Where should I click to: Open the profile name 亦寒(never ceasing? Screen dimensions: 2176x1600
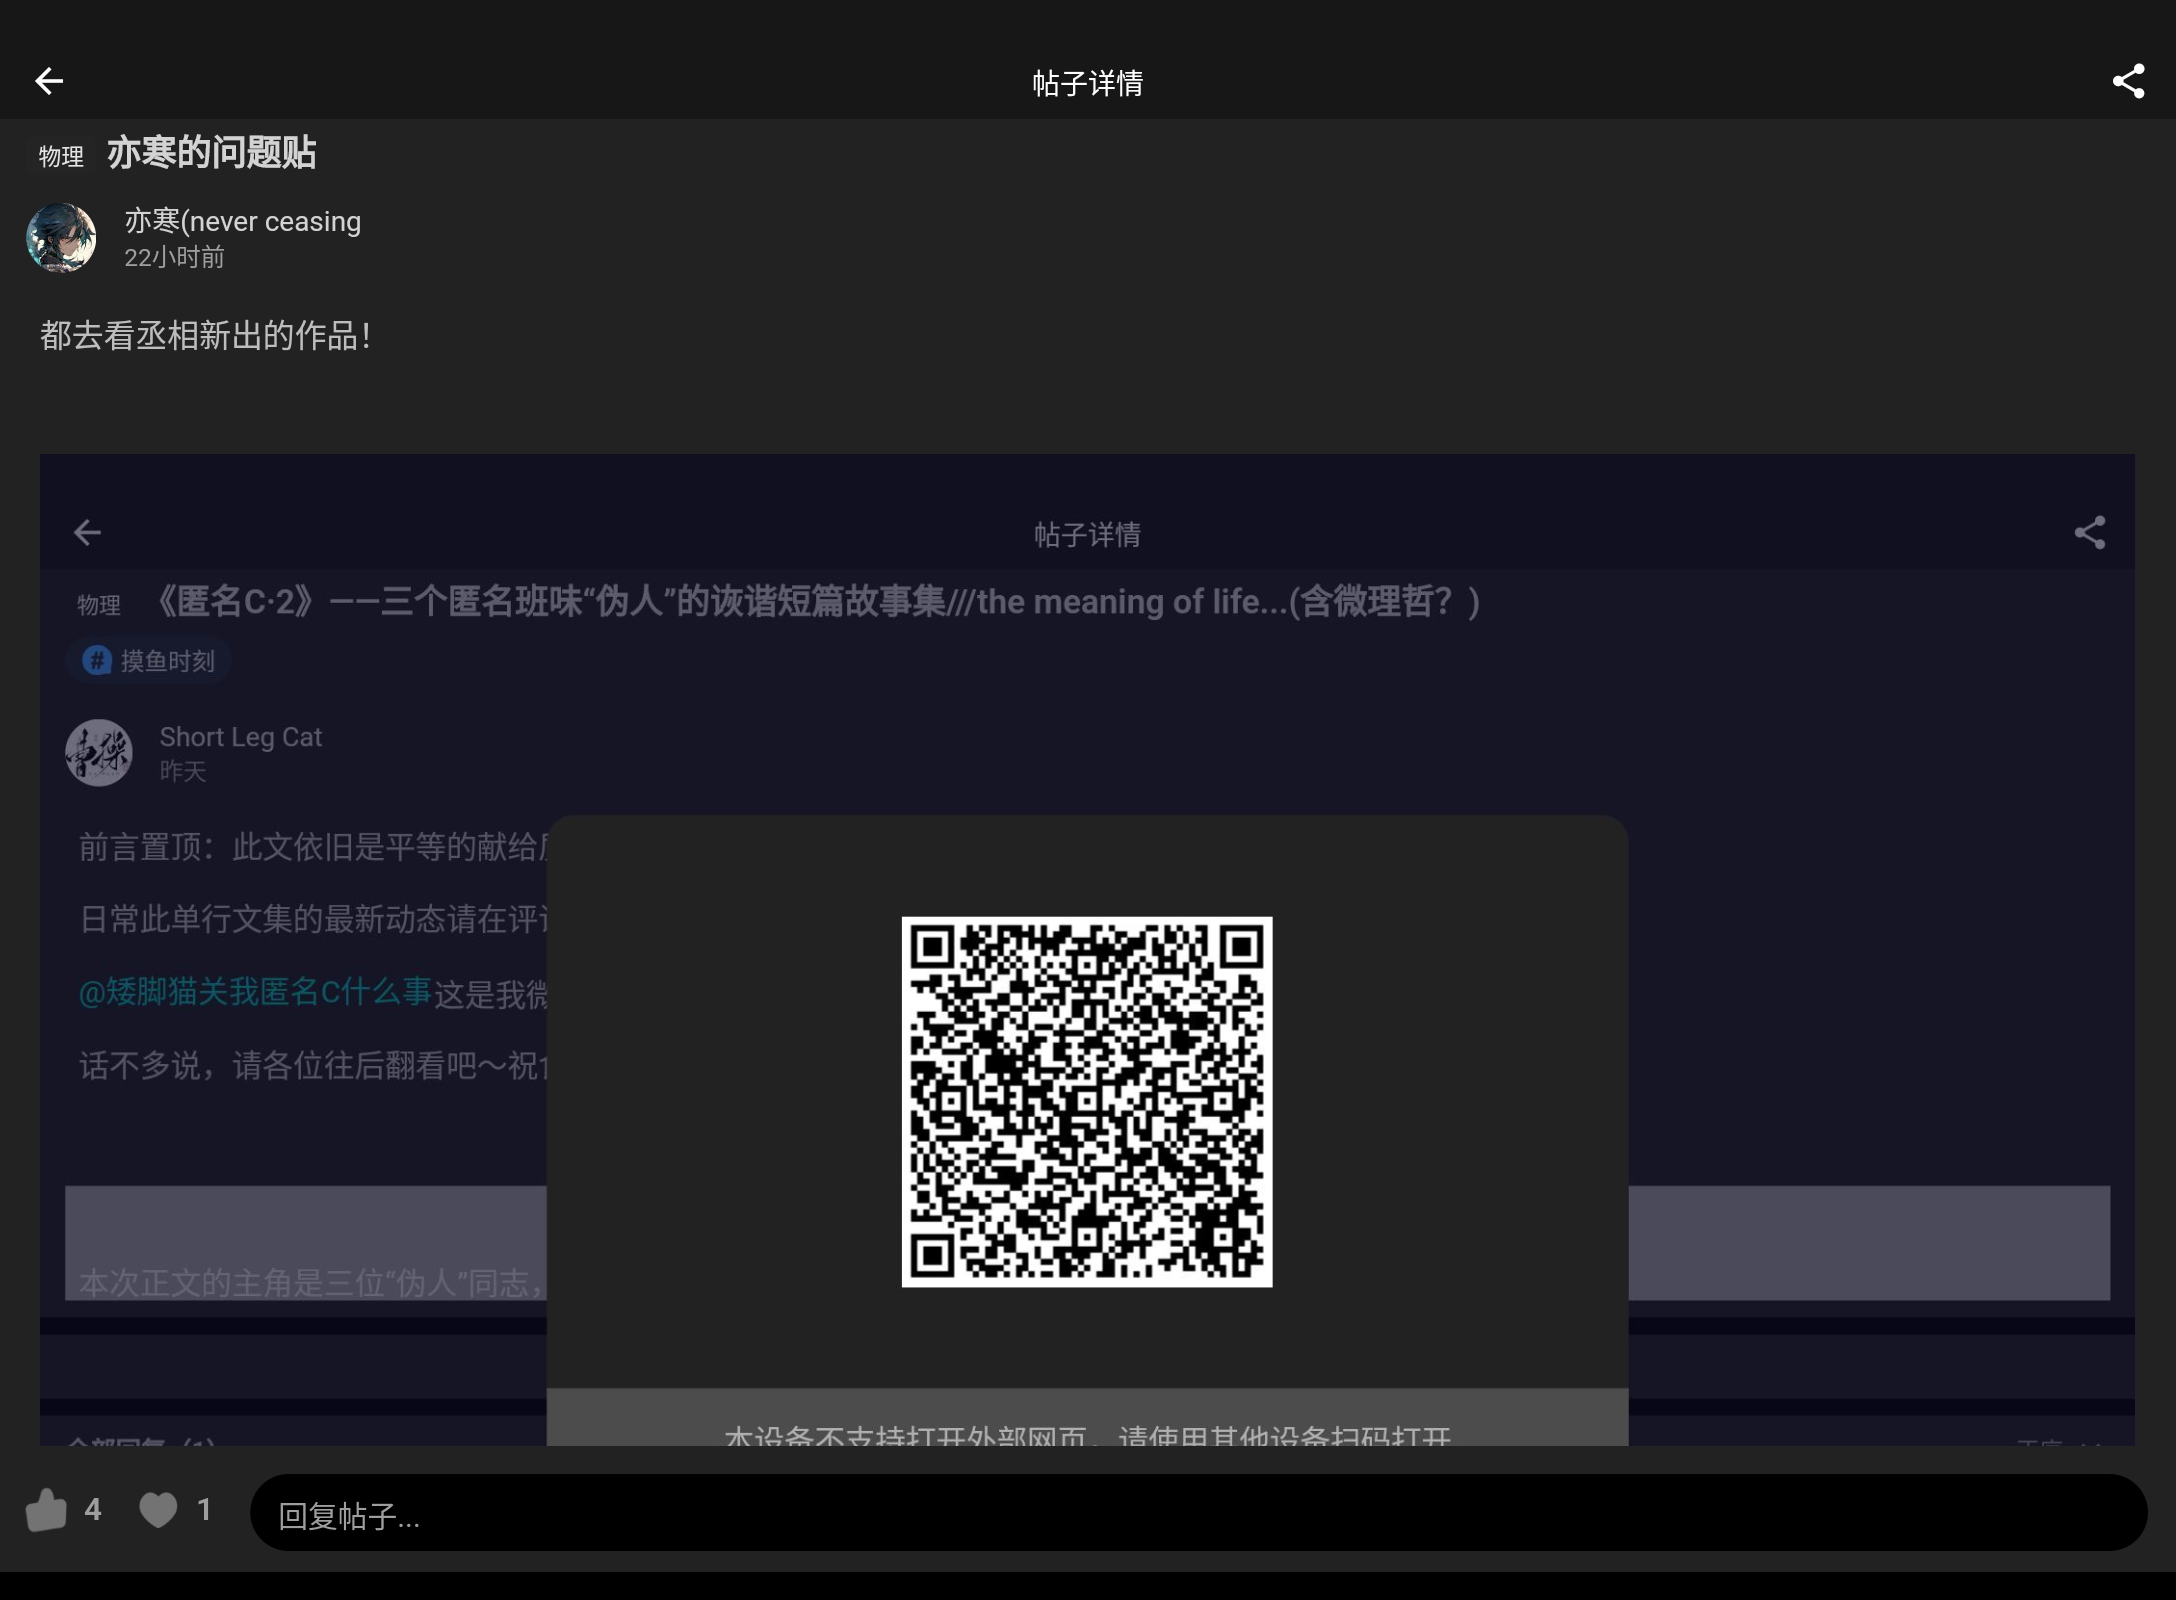pos(243,221)
